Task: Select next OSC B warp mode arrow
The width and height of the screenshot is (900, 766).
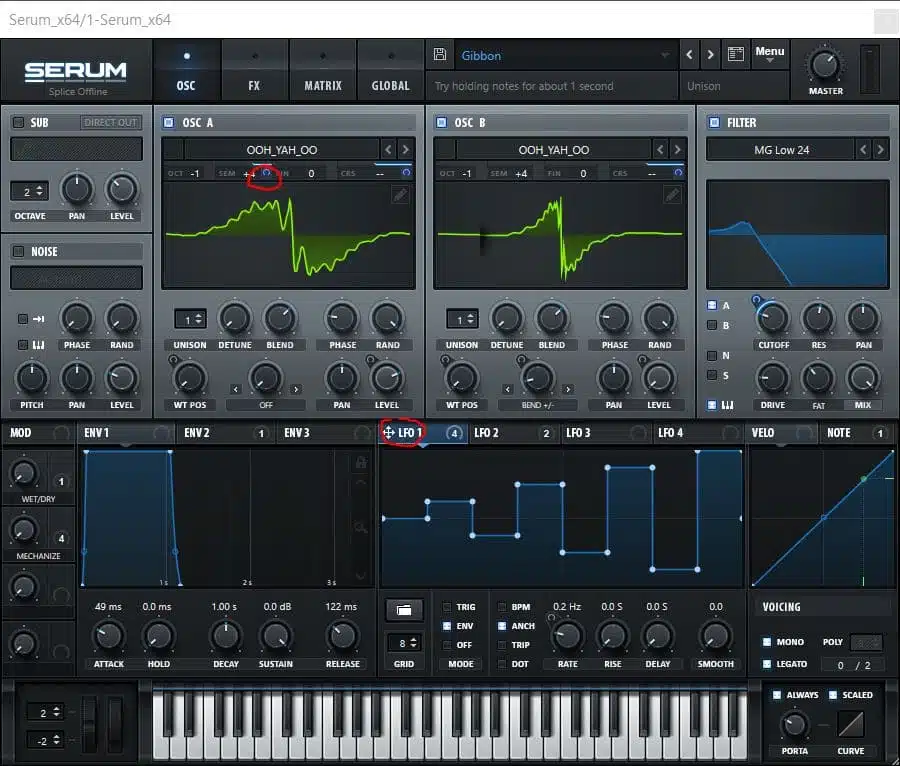Action: [568, 389]
